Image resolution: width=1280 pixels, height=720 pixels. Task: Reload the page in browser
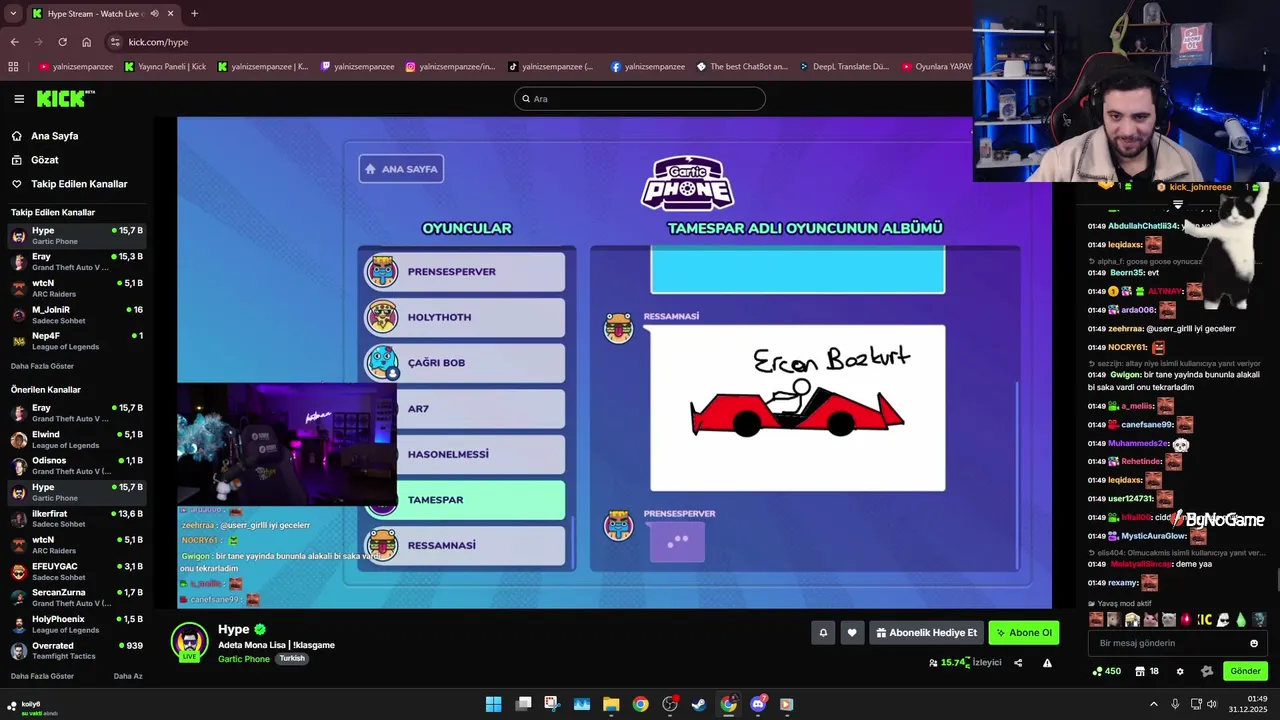point(62,42)
